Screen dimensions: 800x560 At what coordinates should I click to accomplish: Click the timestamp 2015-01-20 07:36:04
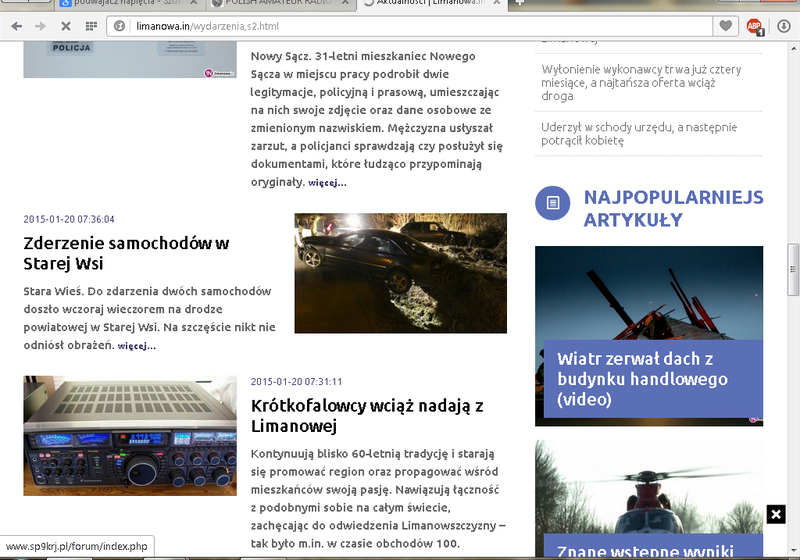click(x=69, y=219)
